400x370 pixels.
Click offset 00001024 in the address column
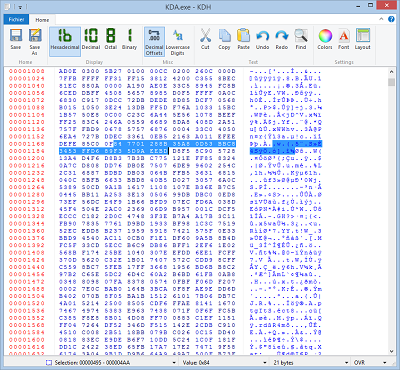(x=27, y=78)
